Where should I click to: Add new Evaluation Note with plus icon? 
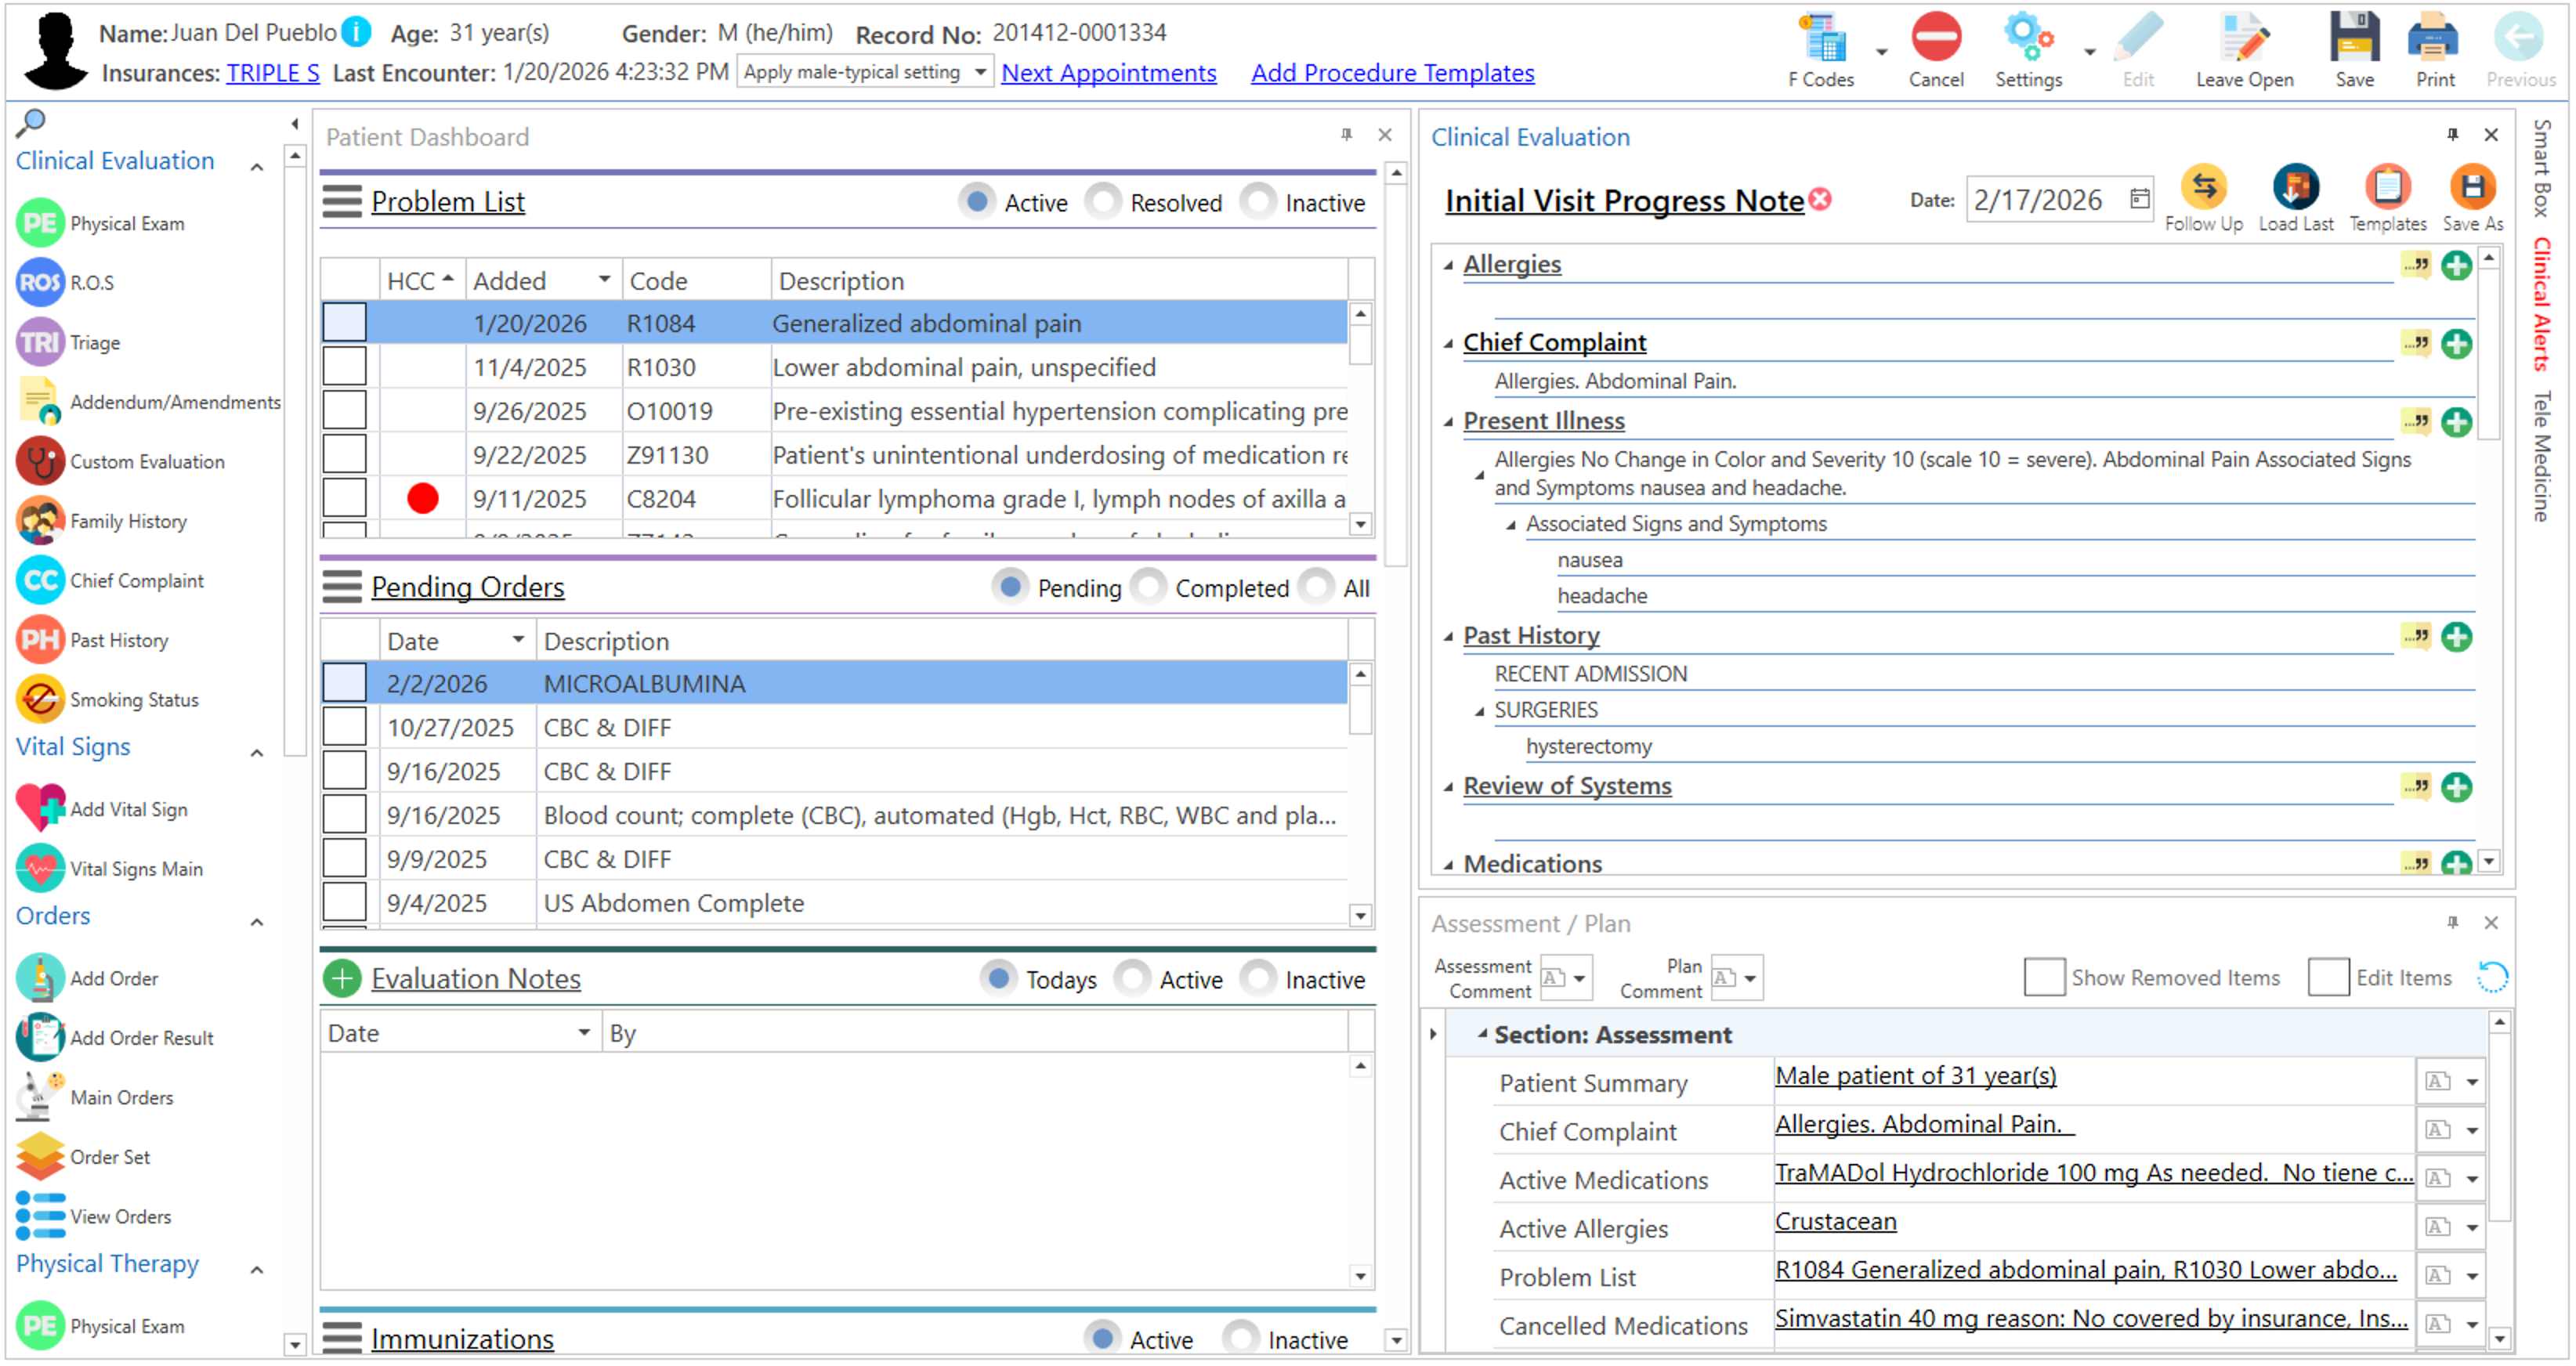342,979
